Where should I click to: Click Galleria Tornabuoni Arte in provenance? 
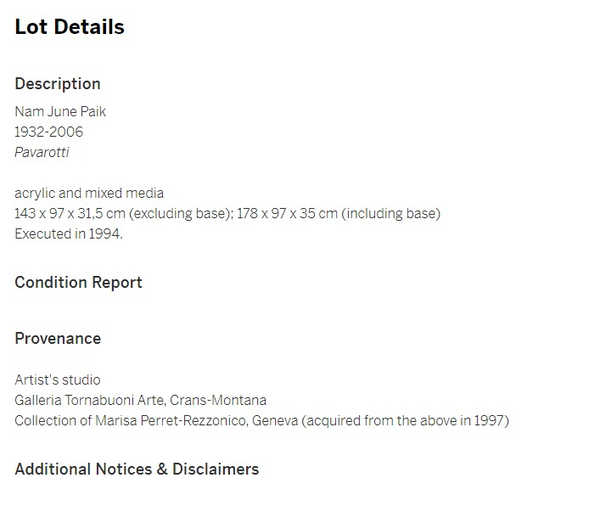pyautogui.click(x=88, y=400)
